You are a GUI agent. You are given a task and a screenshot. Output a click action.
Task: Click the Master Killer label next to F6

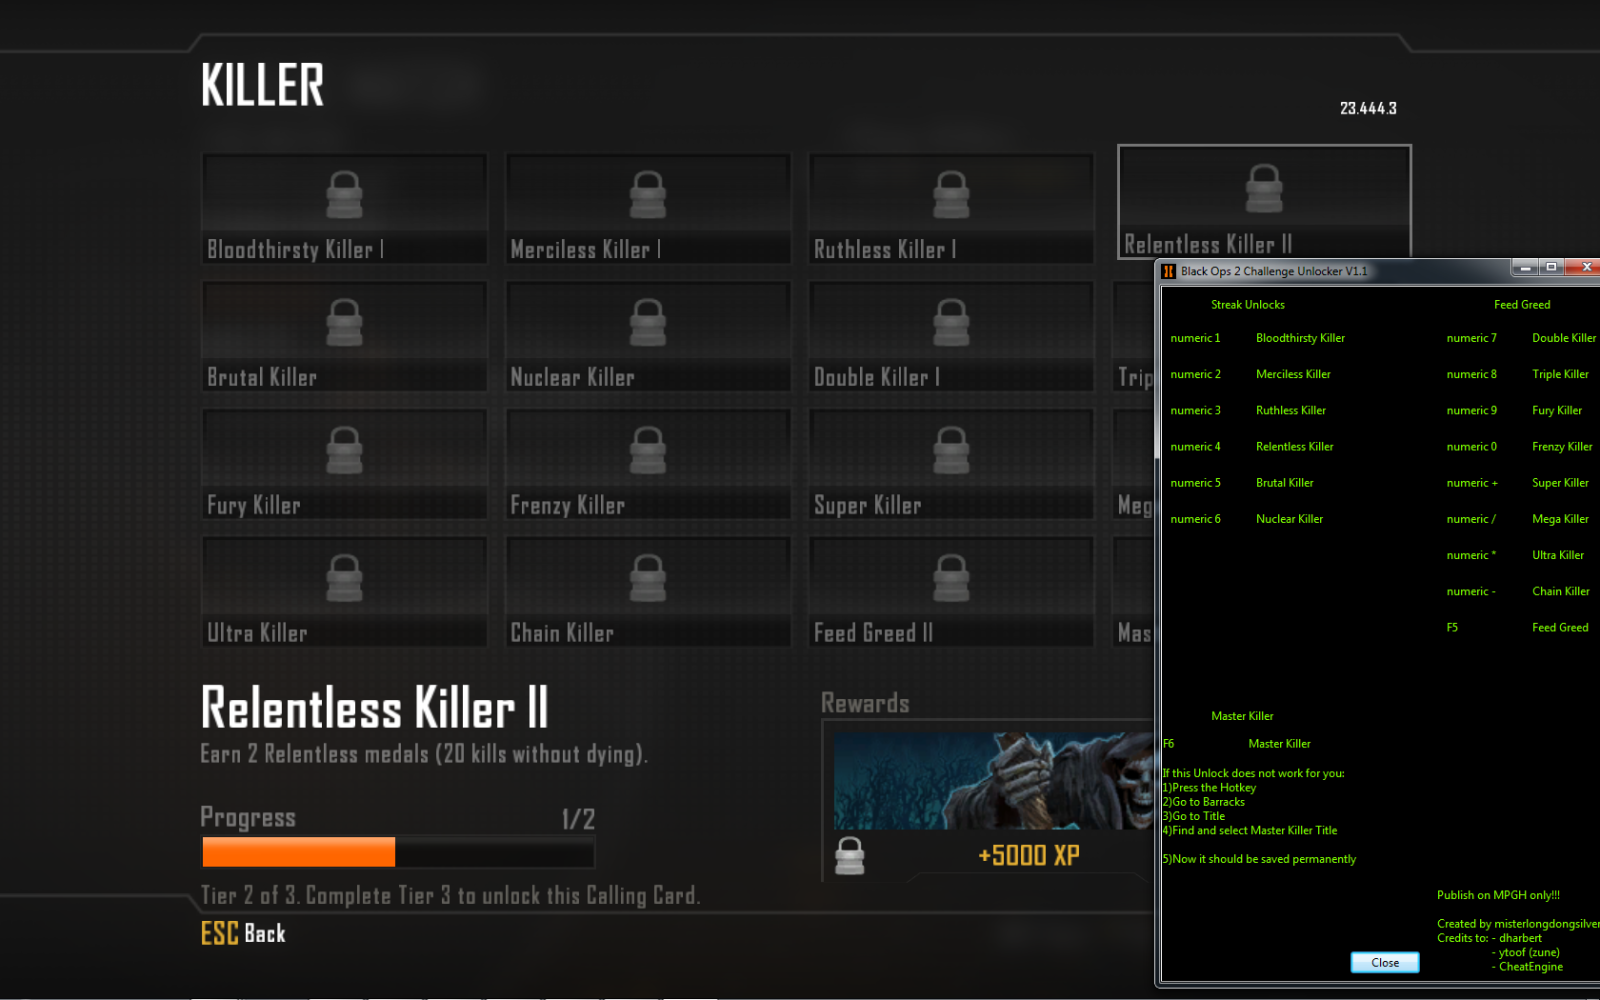[1279, 744]
